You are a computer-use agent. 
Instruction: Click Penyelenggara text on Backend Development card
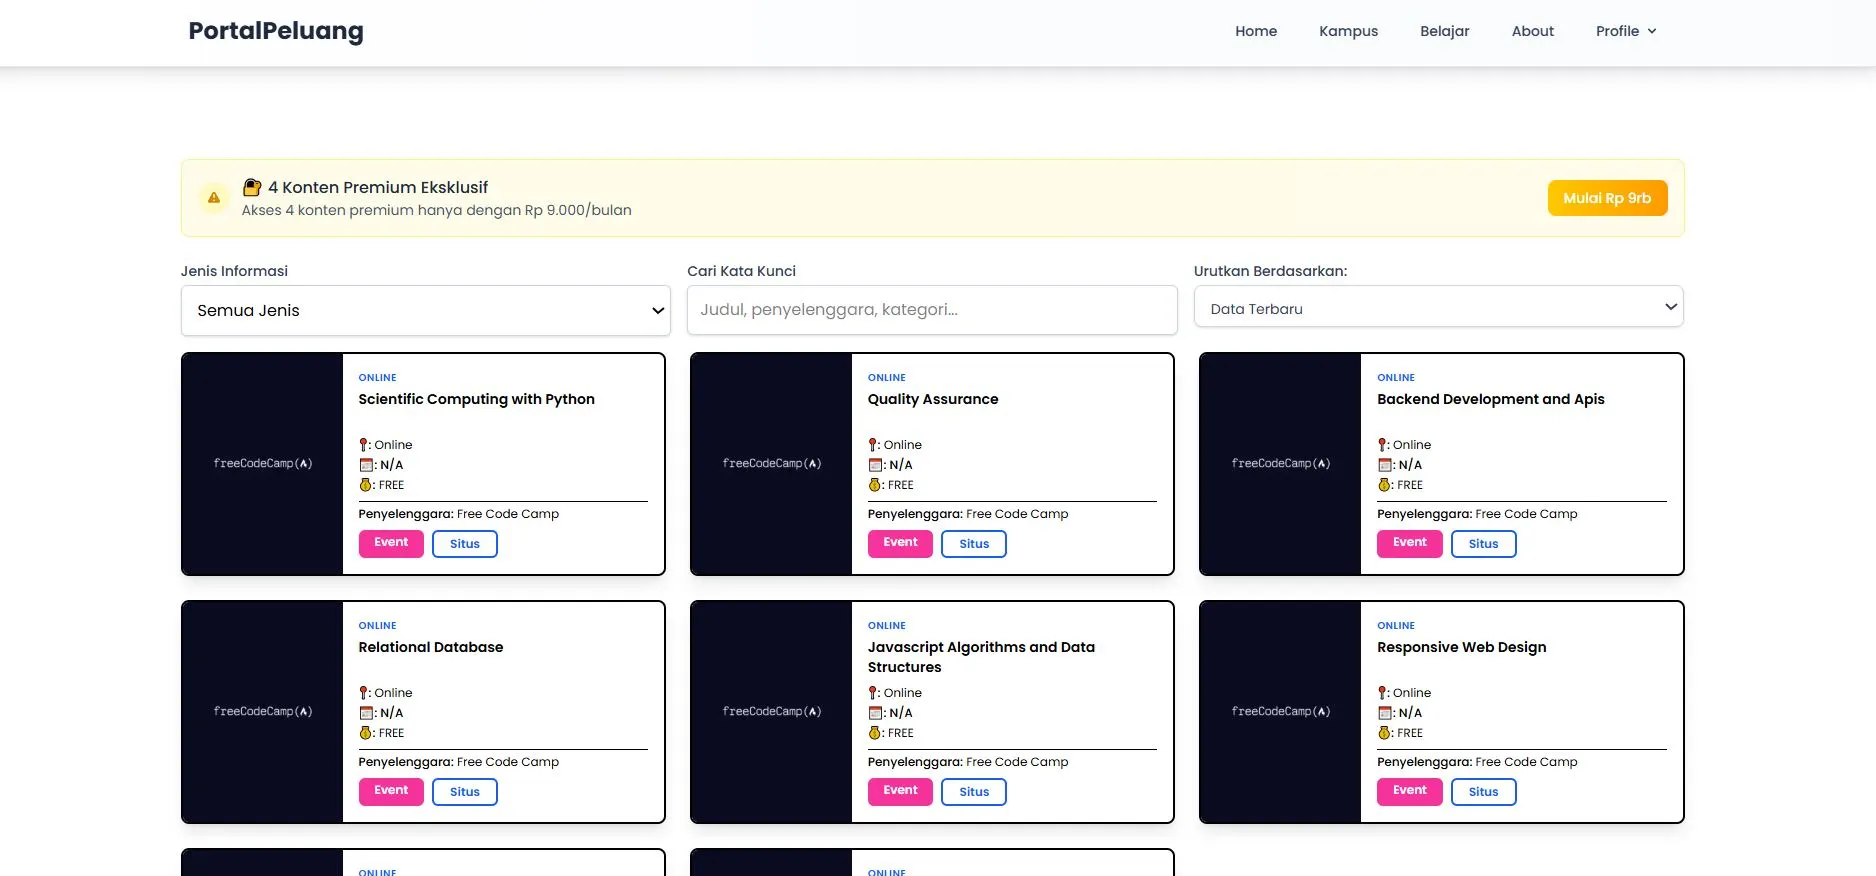tap(1477, 514)
